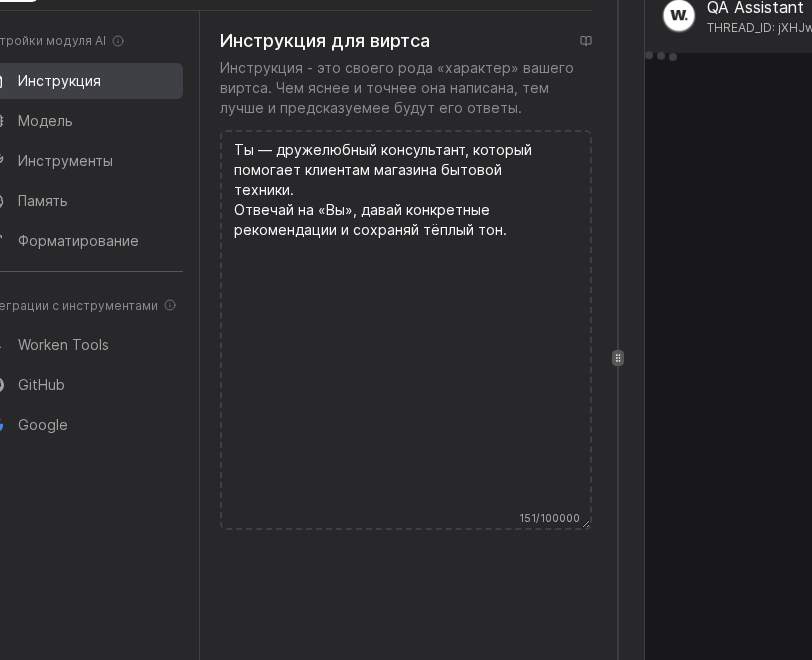Screen dimensions: 812x660
Task: Click the Worken Tools icon
Action: point(3,345)
